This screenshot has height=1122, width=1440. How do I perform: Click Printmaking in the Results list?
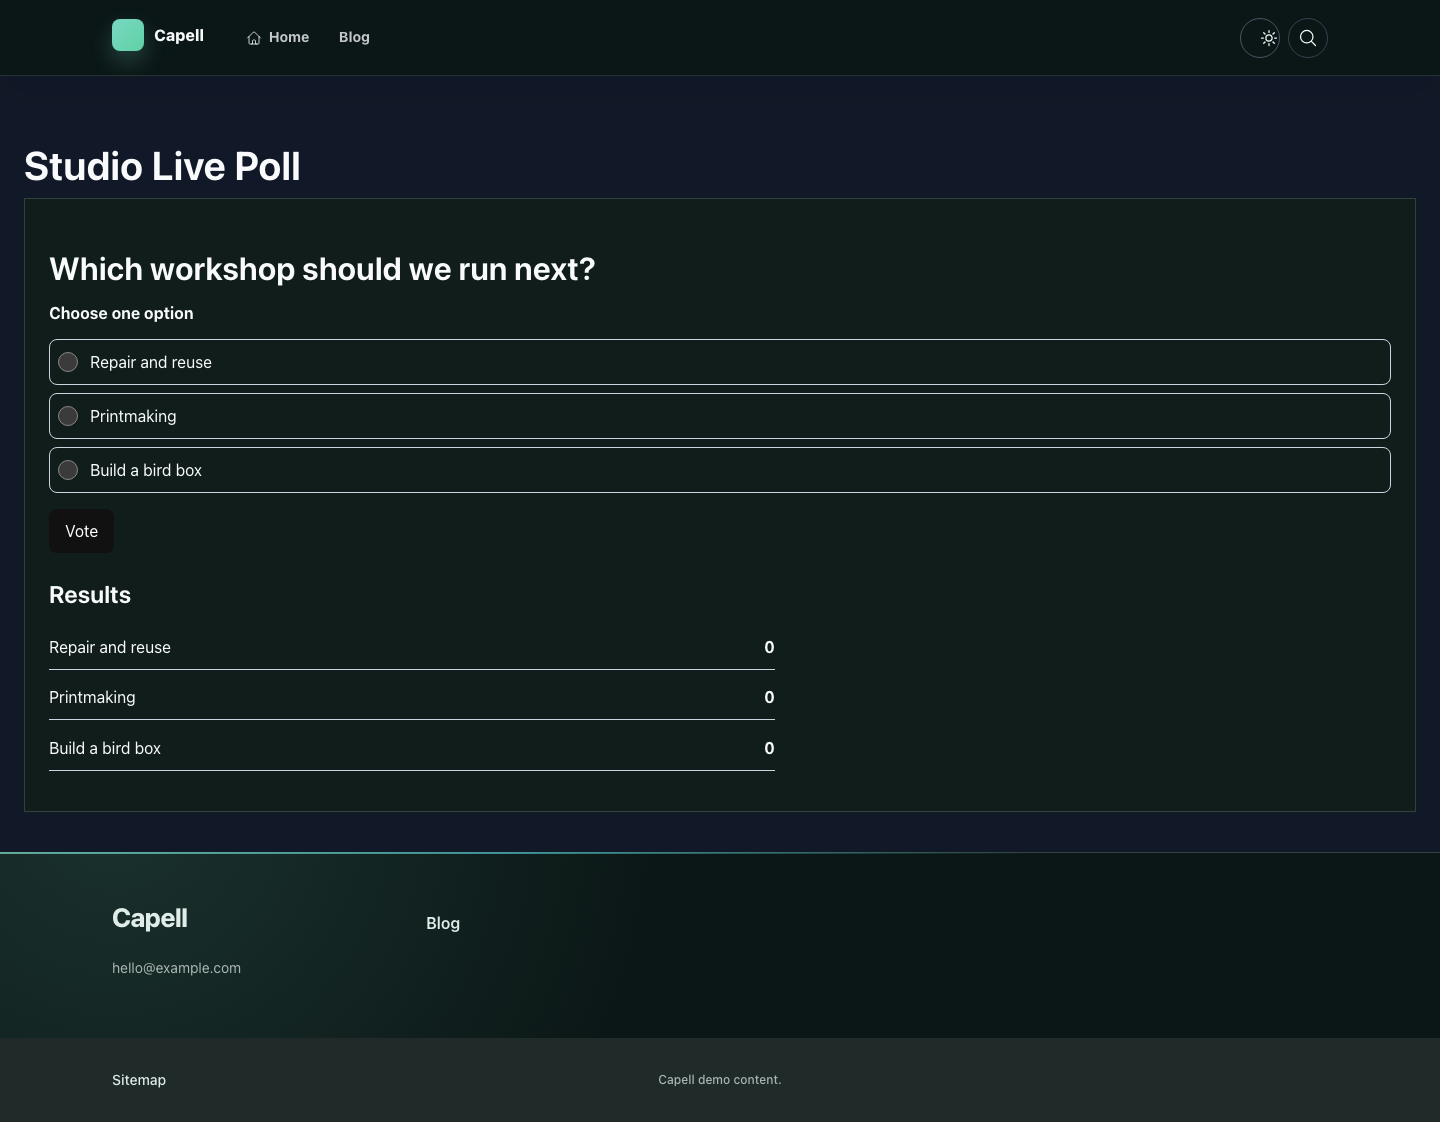click(92, 697)
